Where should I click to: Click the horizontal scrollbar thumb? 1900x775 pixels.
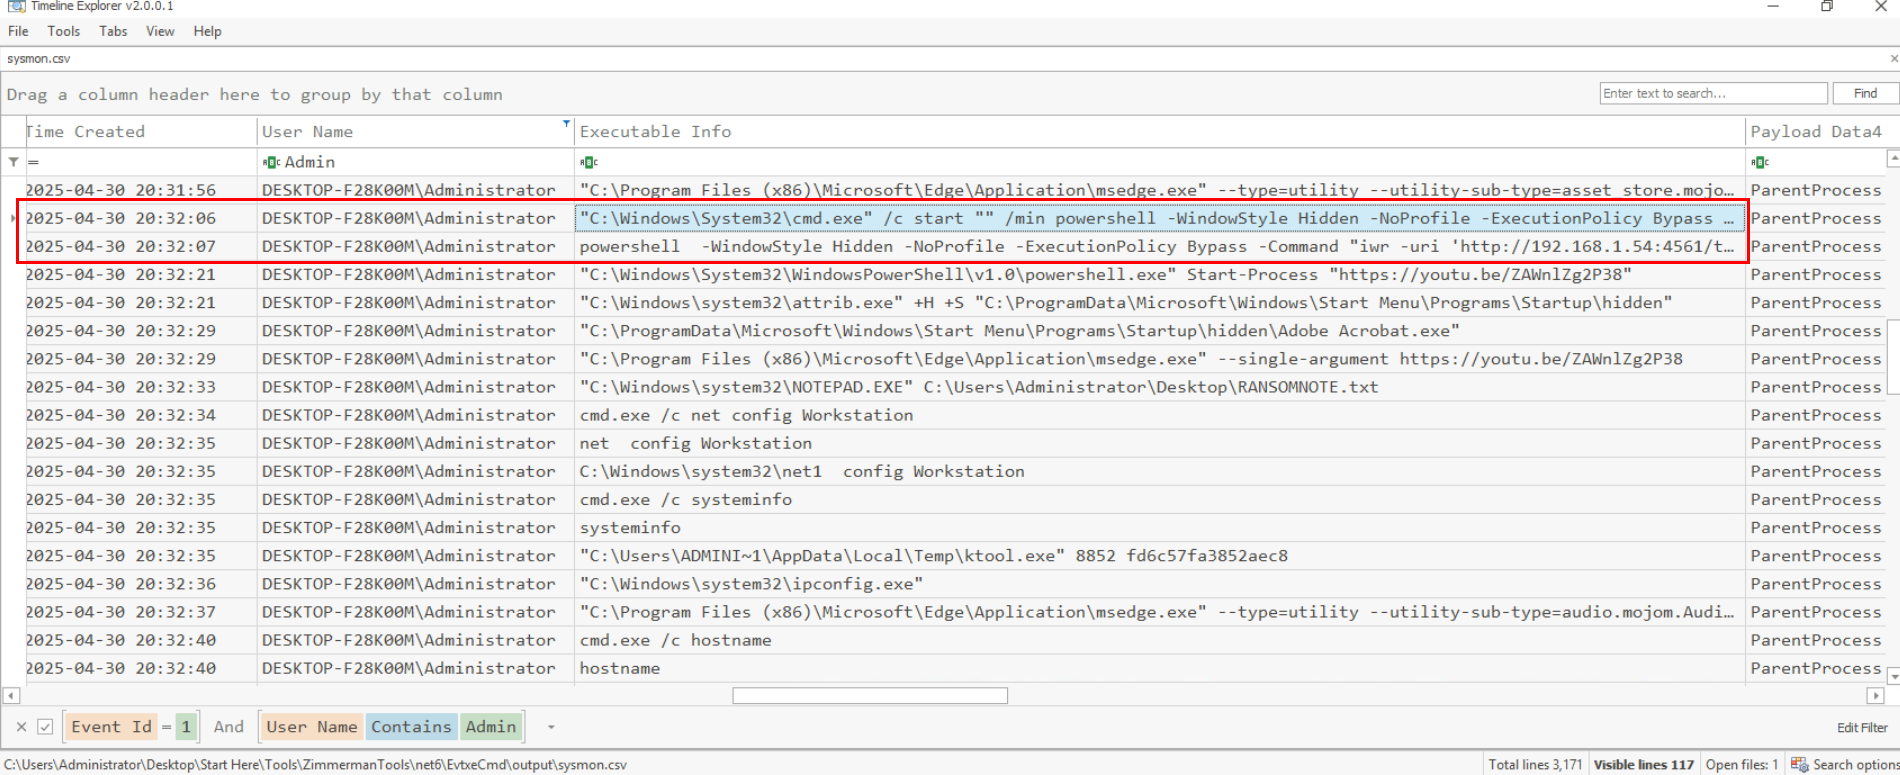click(x=870, y=695)
